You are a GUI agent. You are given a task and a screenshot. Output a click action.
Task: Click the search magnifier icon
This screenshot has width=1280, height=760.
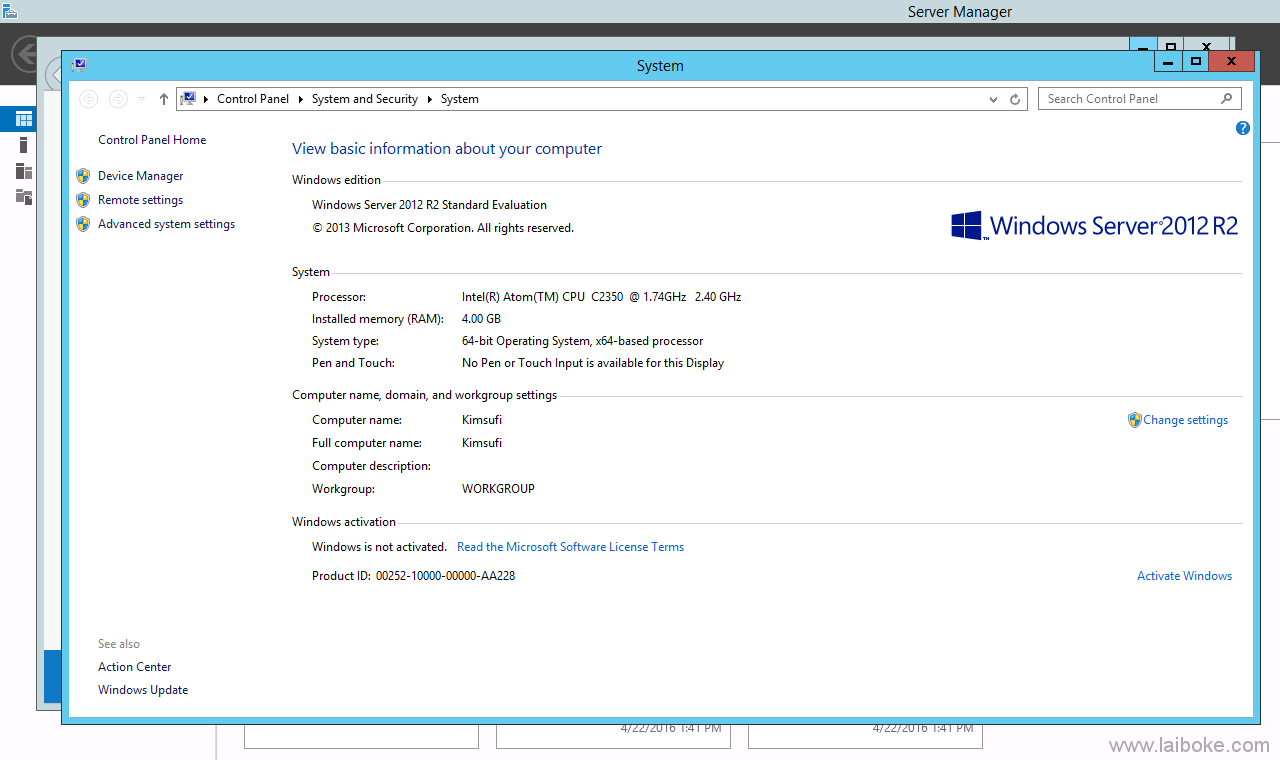coord(1227,99)
